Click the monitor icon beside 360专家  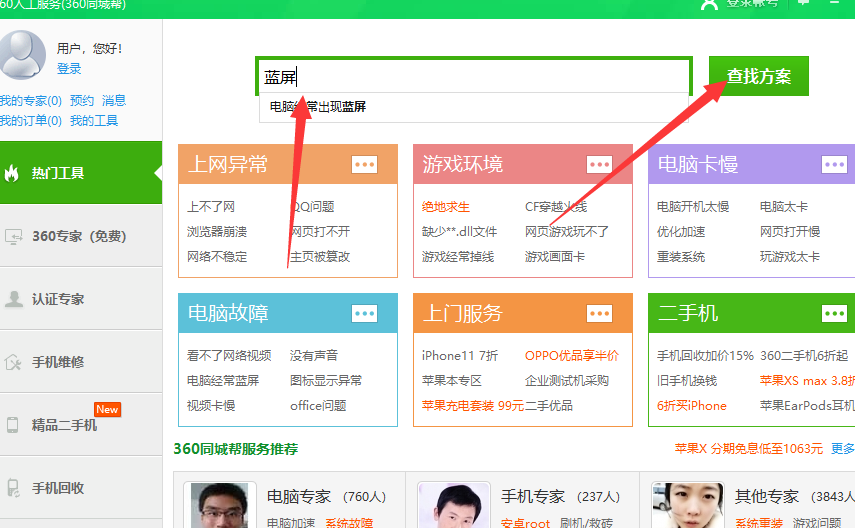13,236
